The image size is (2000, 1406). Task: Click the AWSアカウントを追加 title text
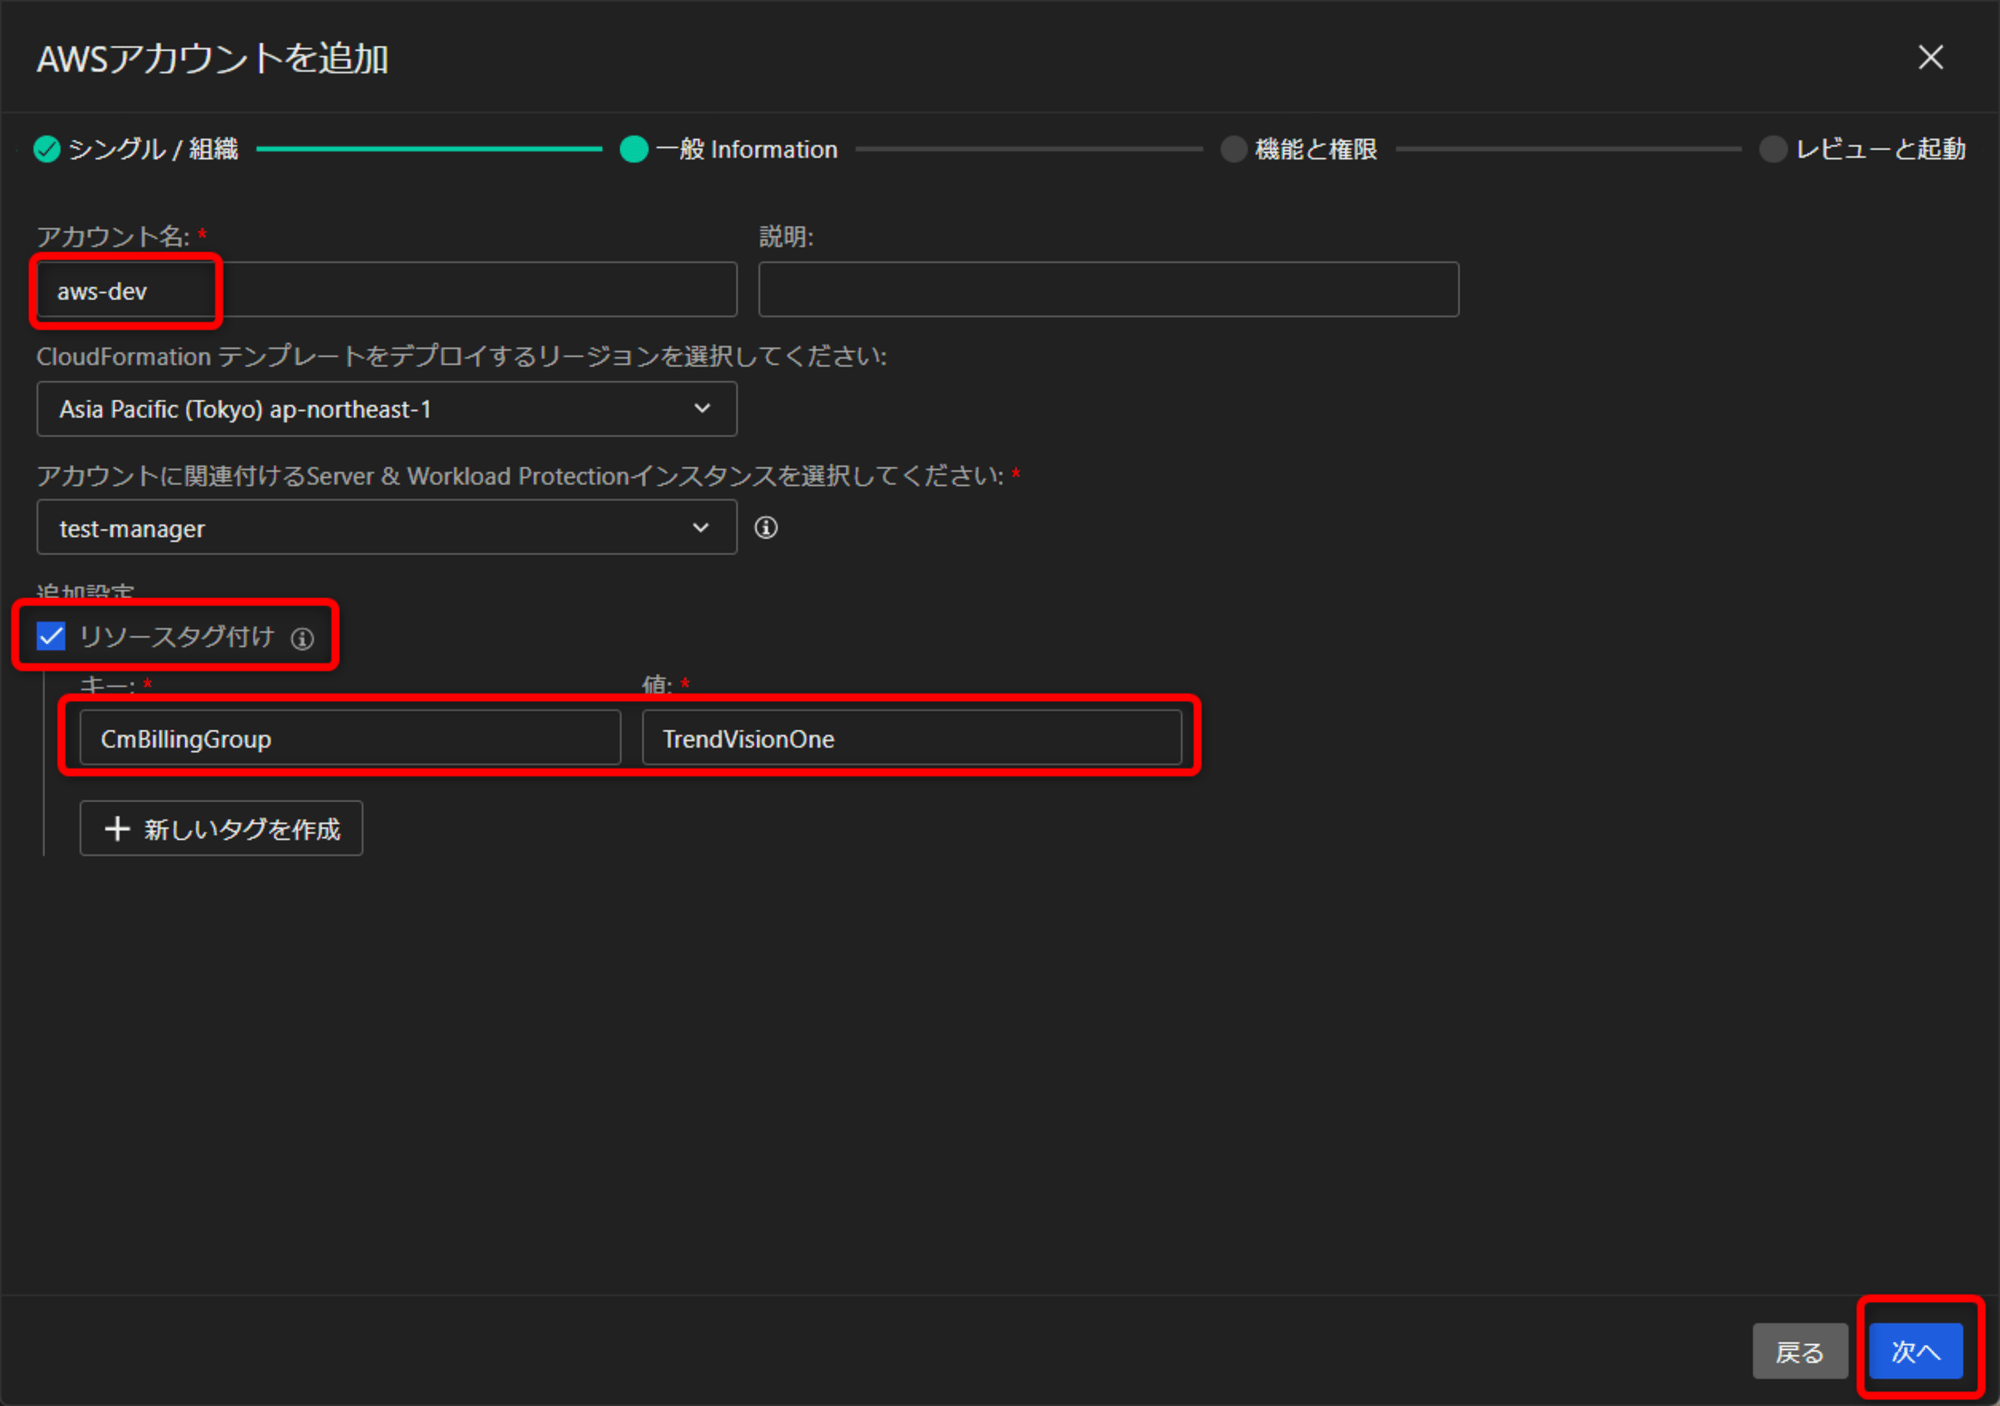pyautogui.click(x=212, y=58)
